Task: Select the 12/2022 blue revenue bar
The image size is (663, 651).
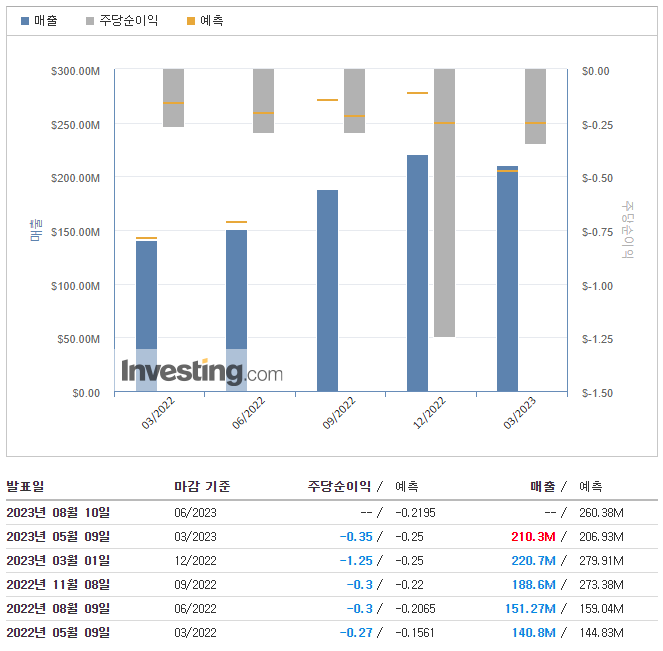Action: pos(417,273)
